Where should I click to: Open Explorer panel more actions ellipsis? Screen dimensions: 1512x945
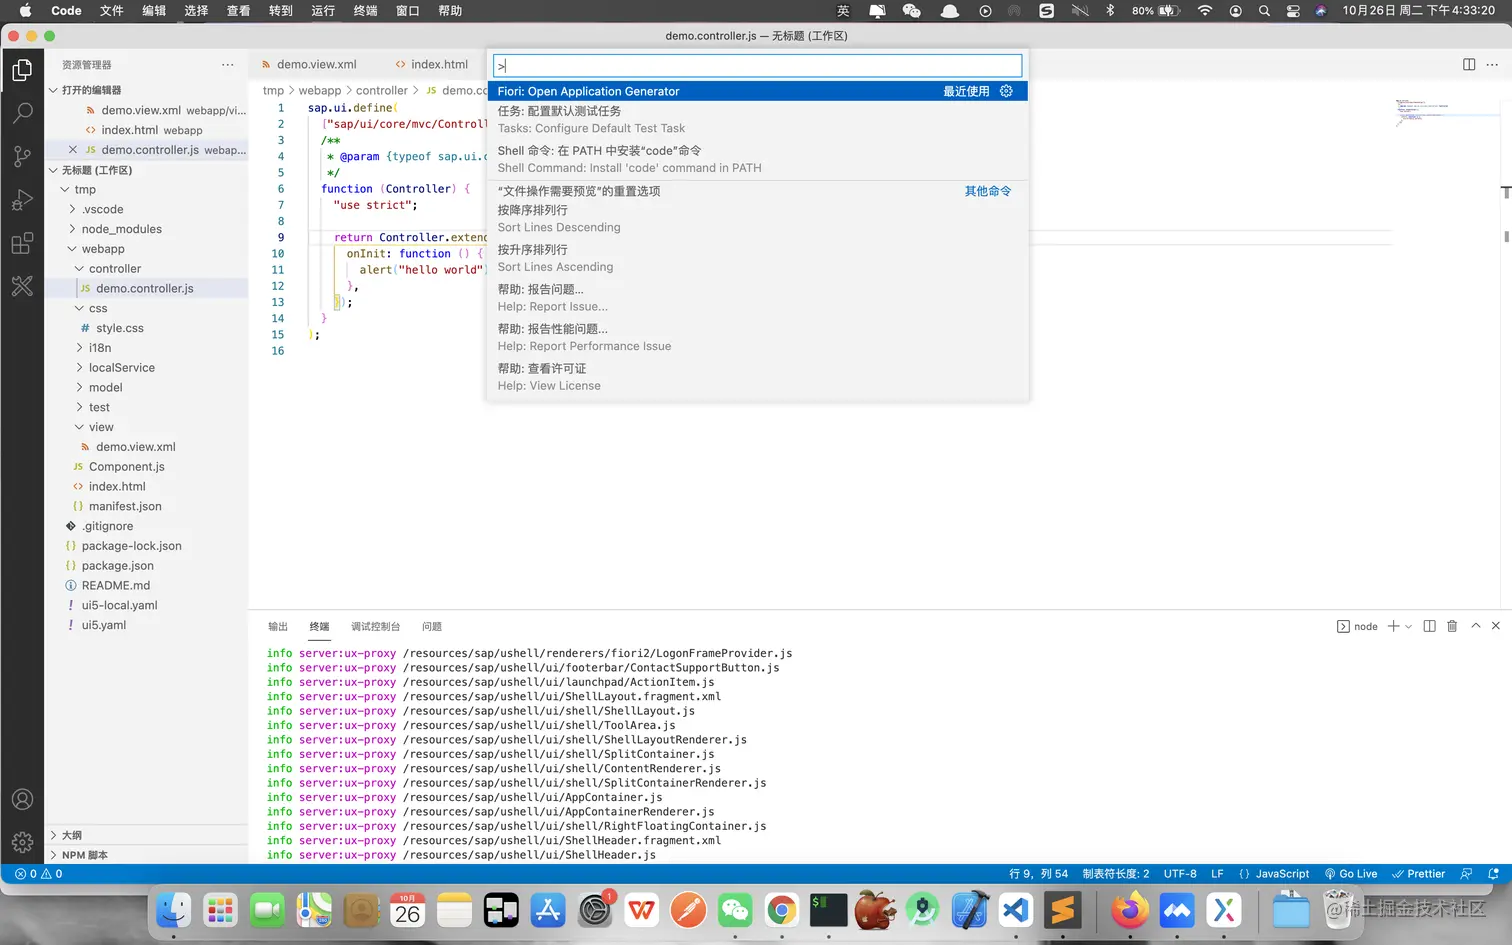point(228,64)
